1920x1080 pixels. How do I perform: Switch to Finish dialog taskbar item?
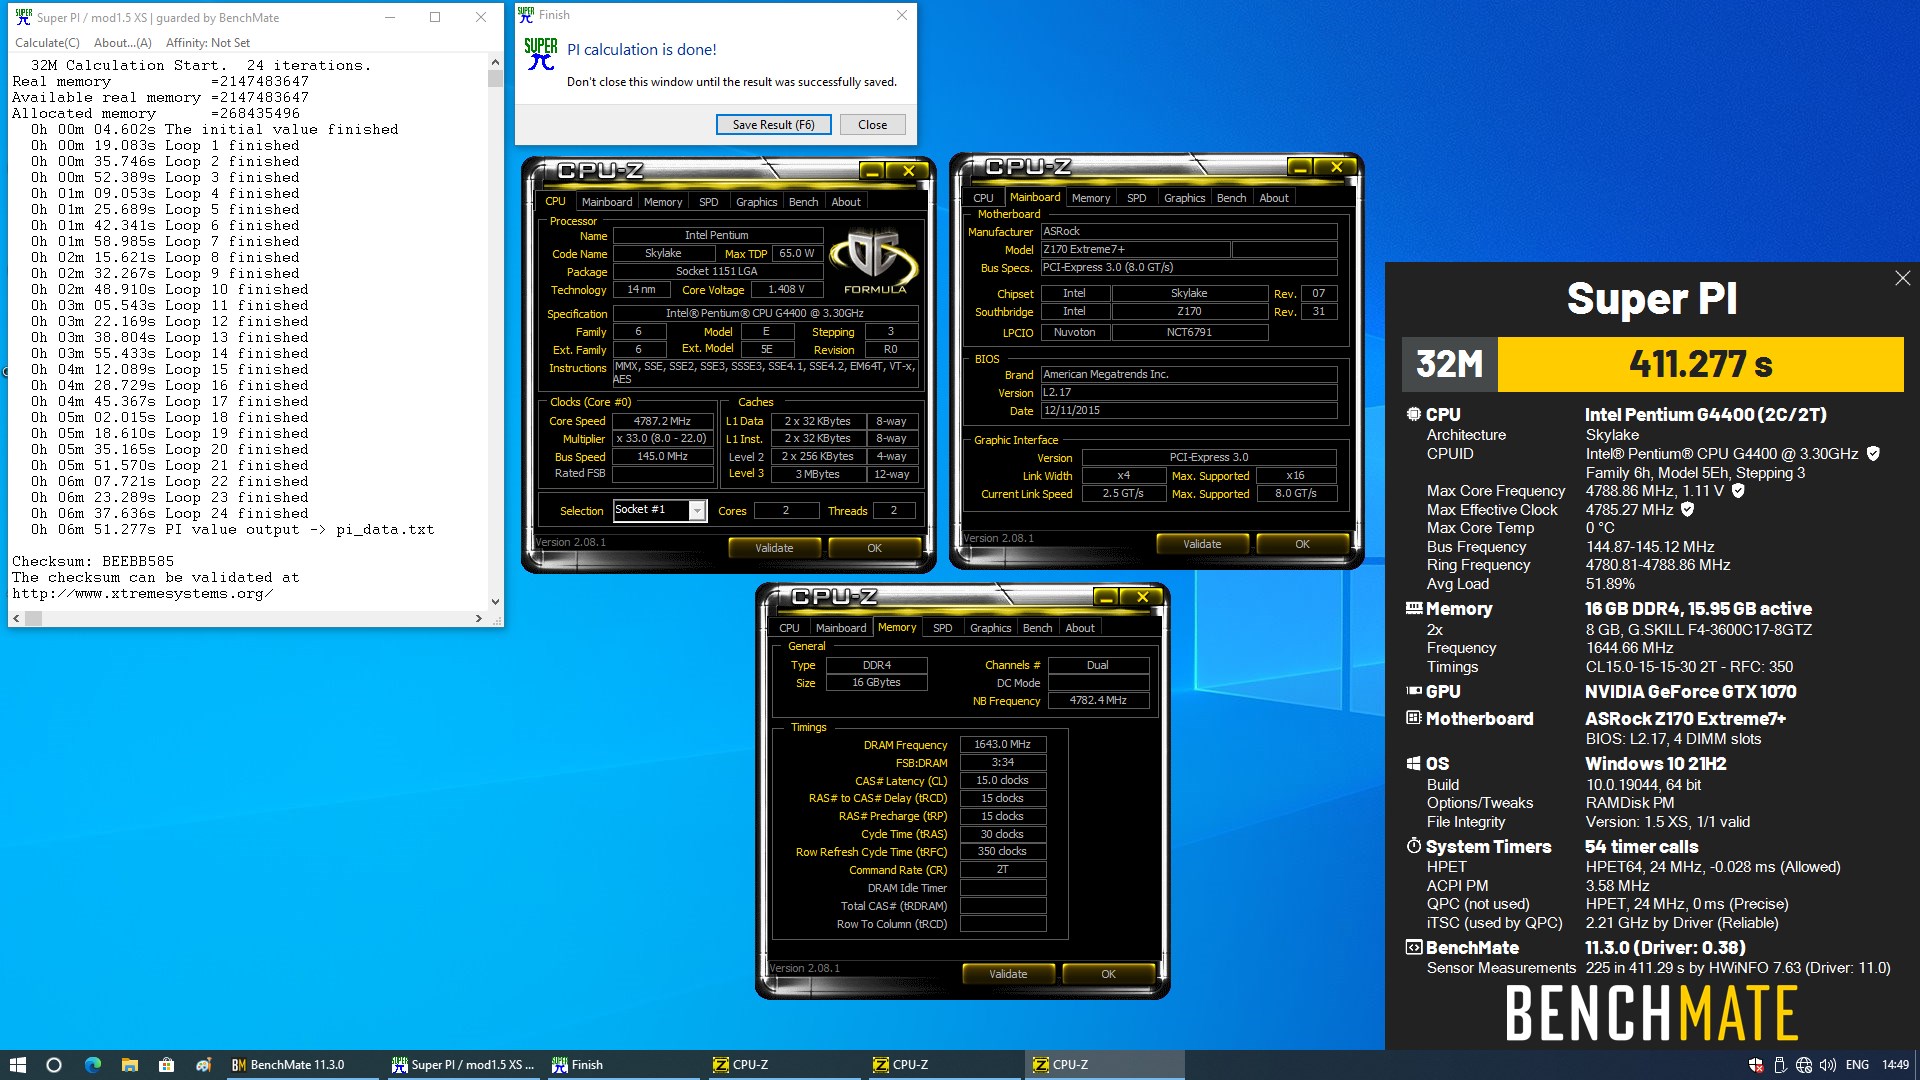point(625,1065)
